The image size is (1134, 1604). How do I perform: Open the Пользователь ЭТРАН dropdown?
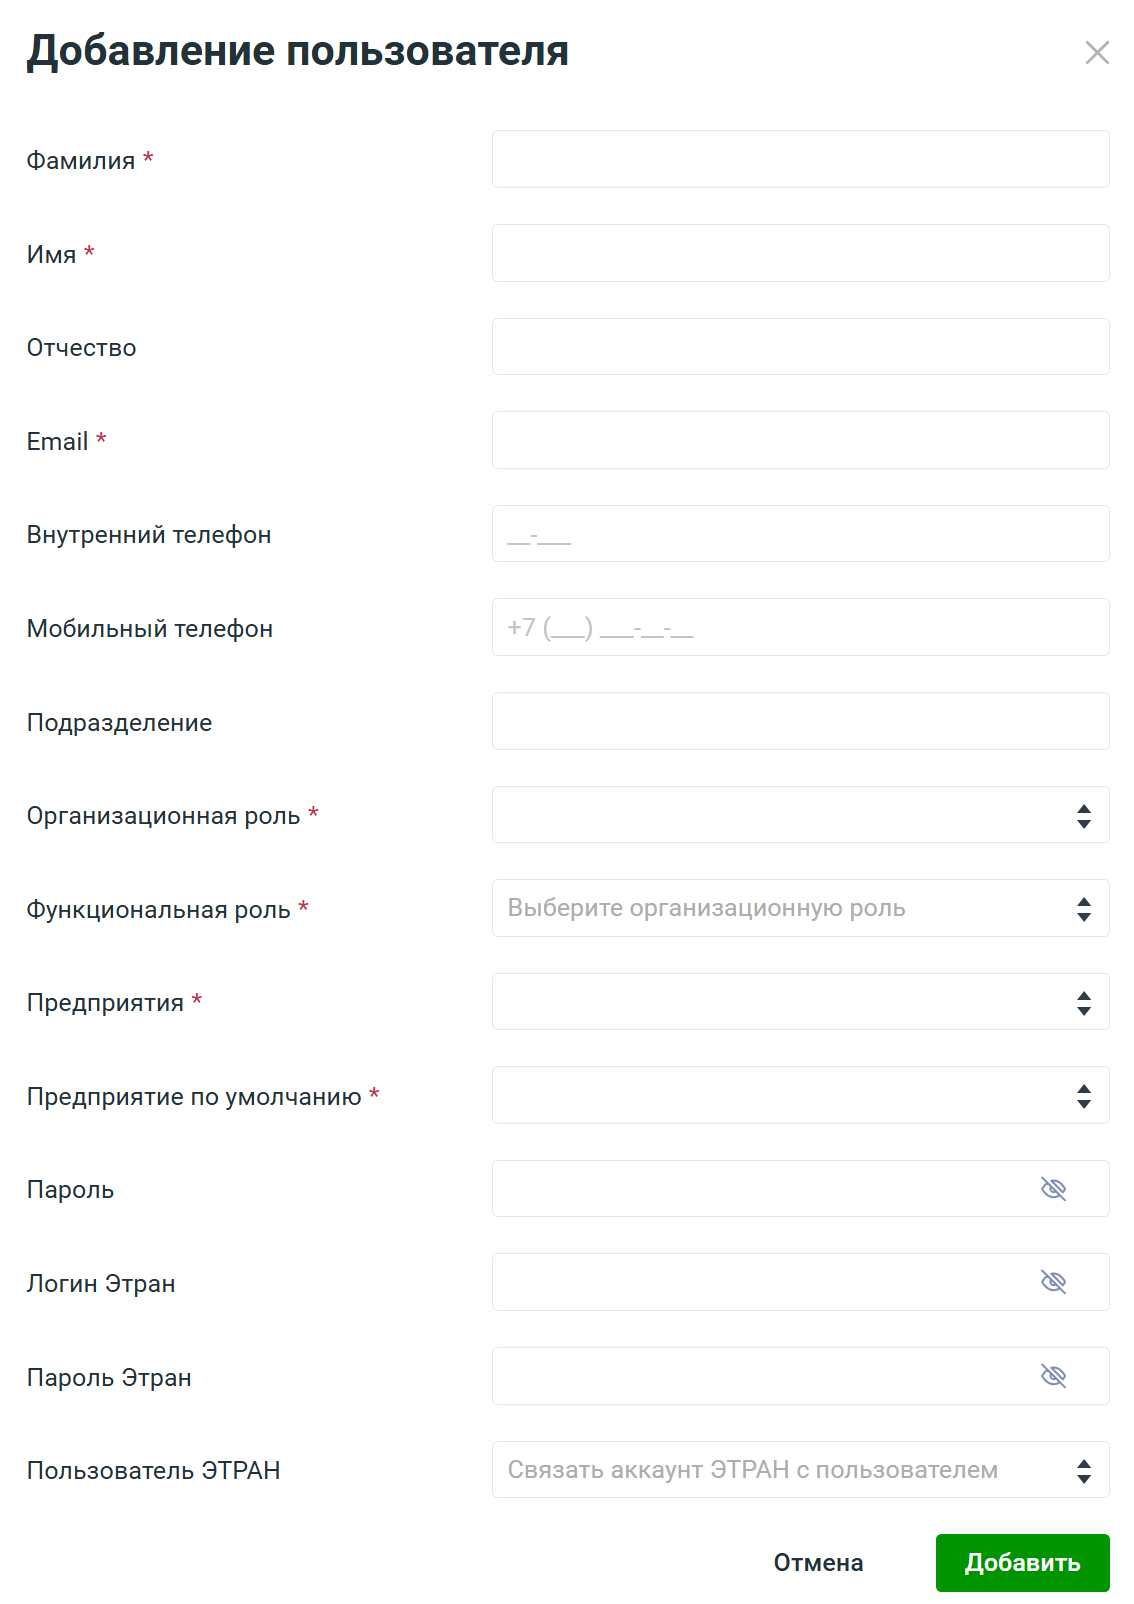tap(800, 1470)
